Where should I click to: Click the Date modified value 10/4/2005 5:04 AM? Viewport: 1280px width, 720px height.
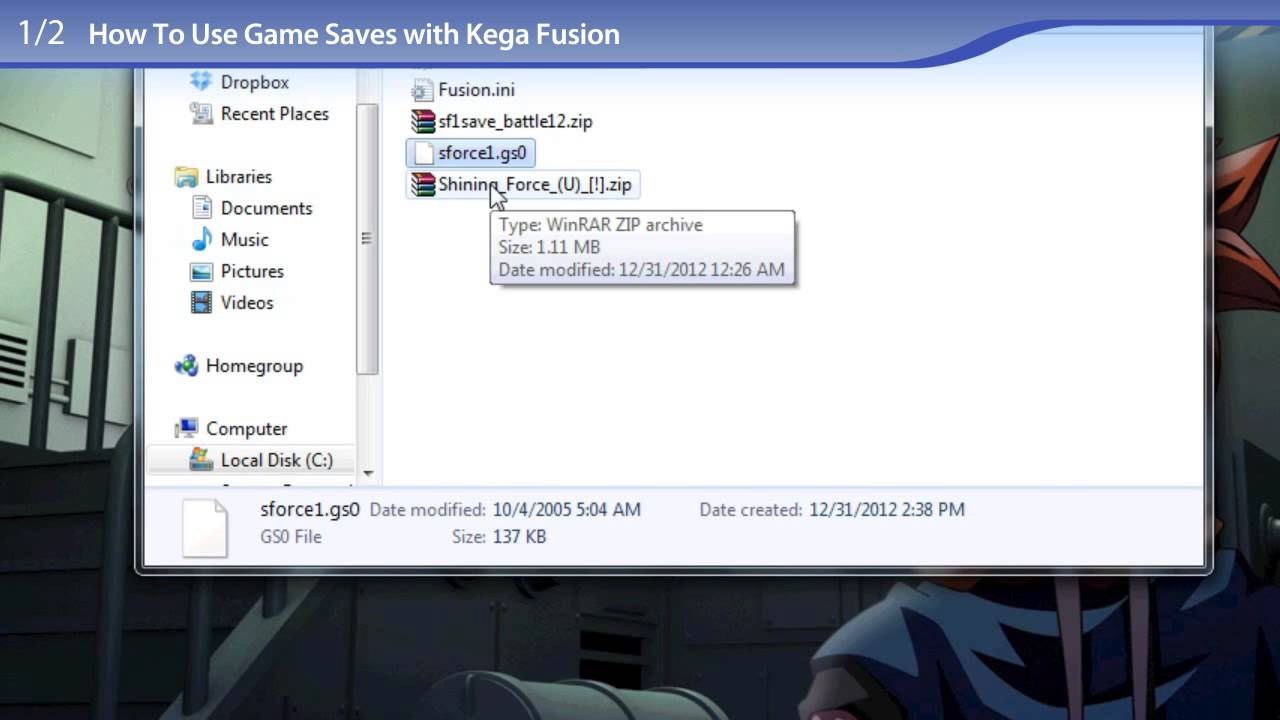point(566,510)
